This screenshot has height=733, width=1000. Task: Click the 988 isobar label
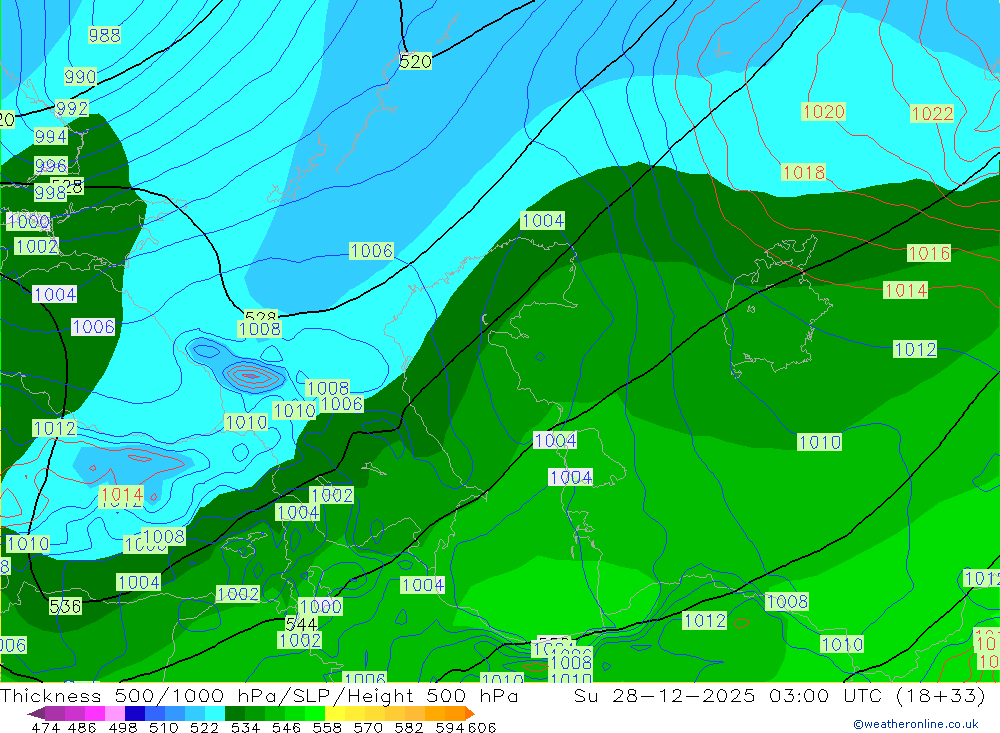tap(105, 35)
